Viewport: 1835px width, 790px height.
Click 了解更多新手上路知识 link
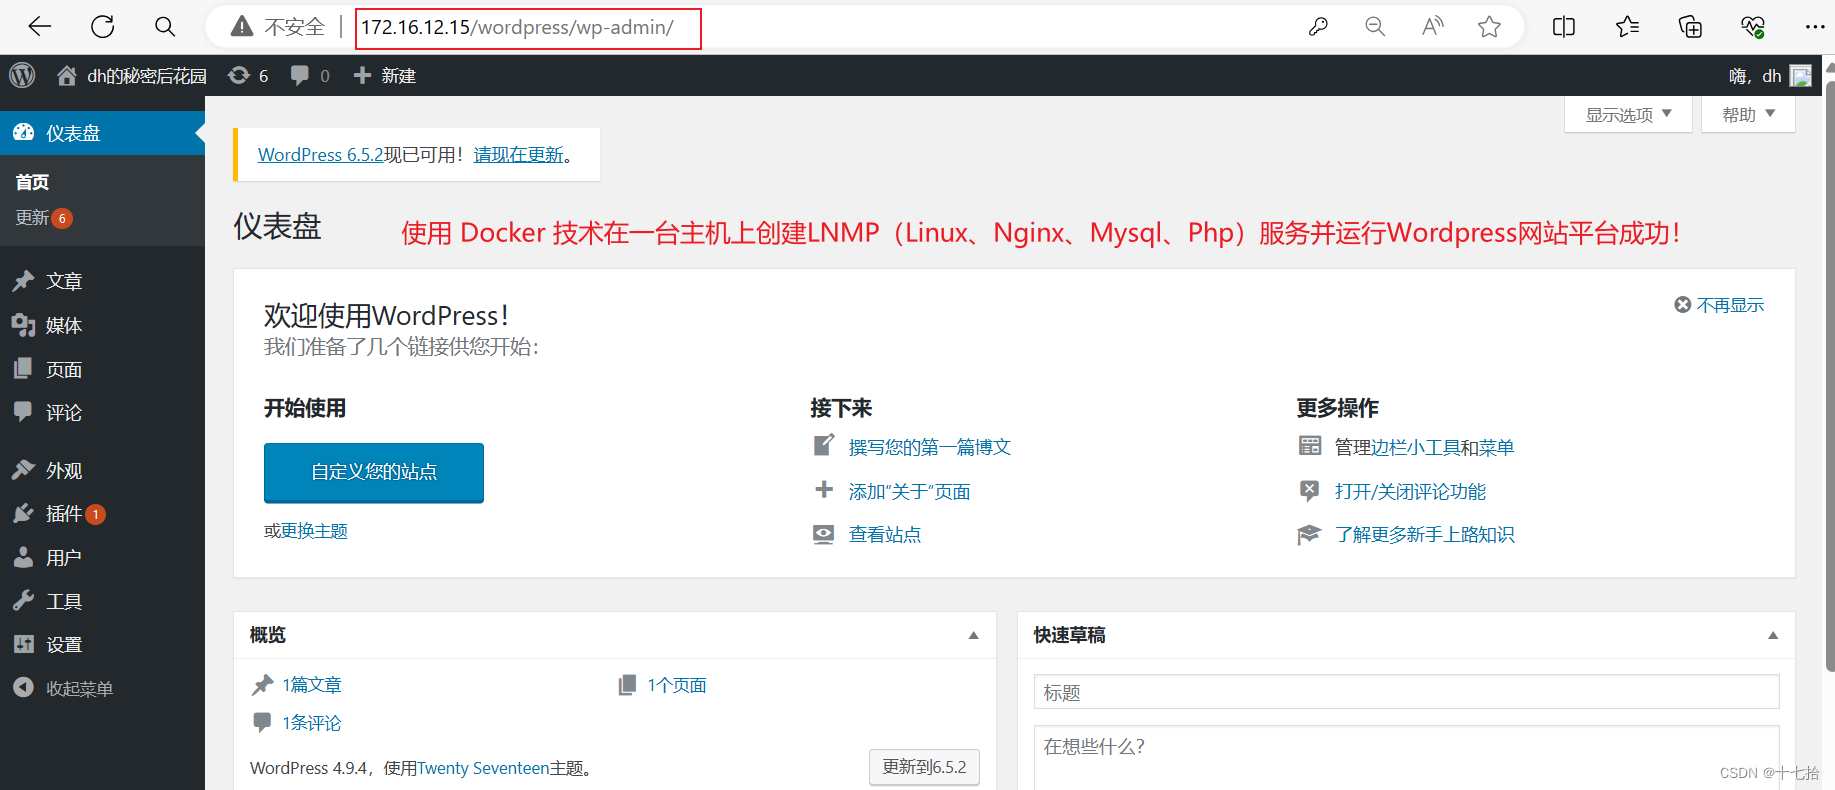pyautogui.click(x=1424, y=534)
